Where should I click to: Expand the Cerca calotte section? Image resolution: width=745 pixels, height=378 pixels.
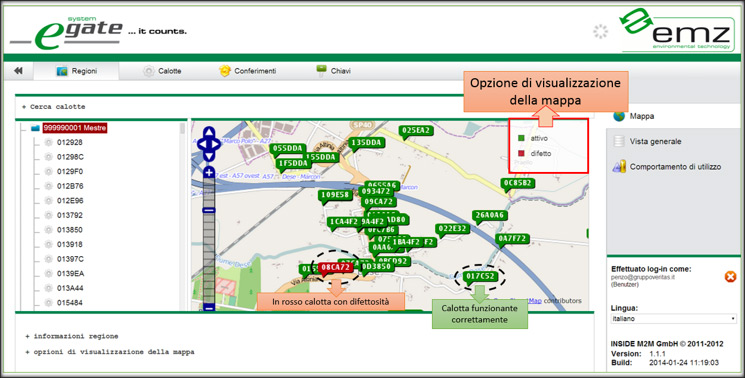click(x=54, y=107)
